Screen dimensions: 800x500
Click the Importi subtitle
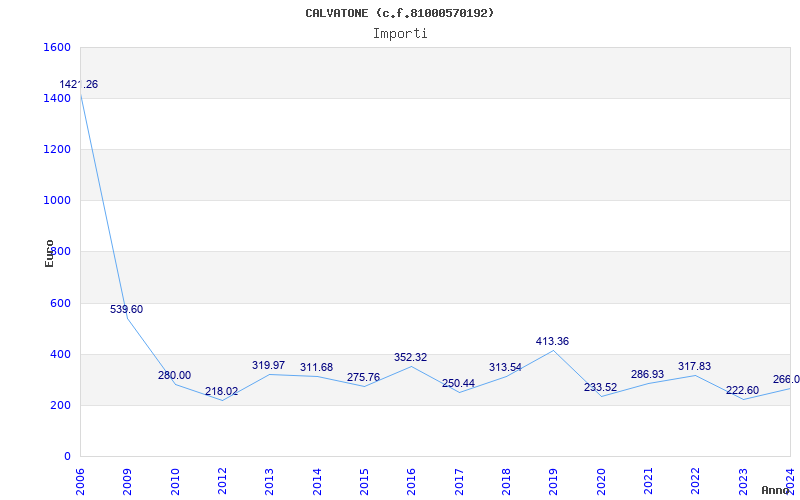399,34
